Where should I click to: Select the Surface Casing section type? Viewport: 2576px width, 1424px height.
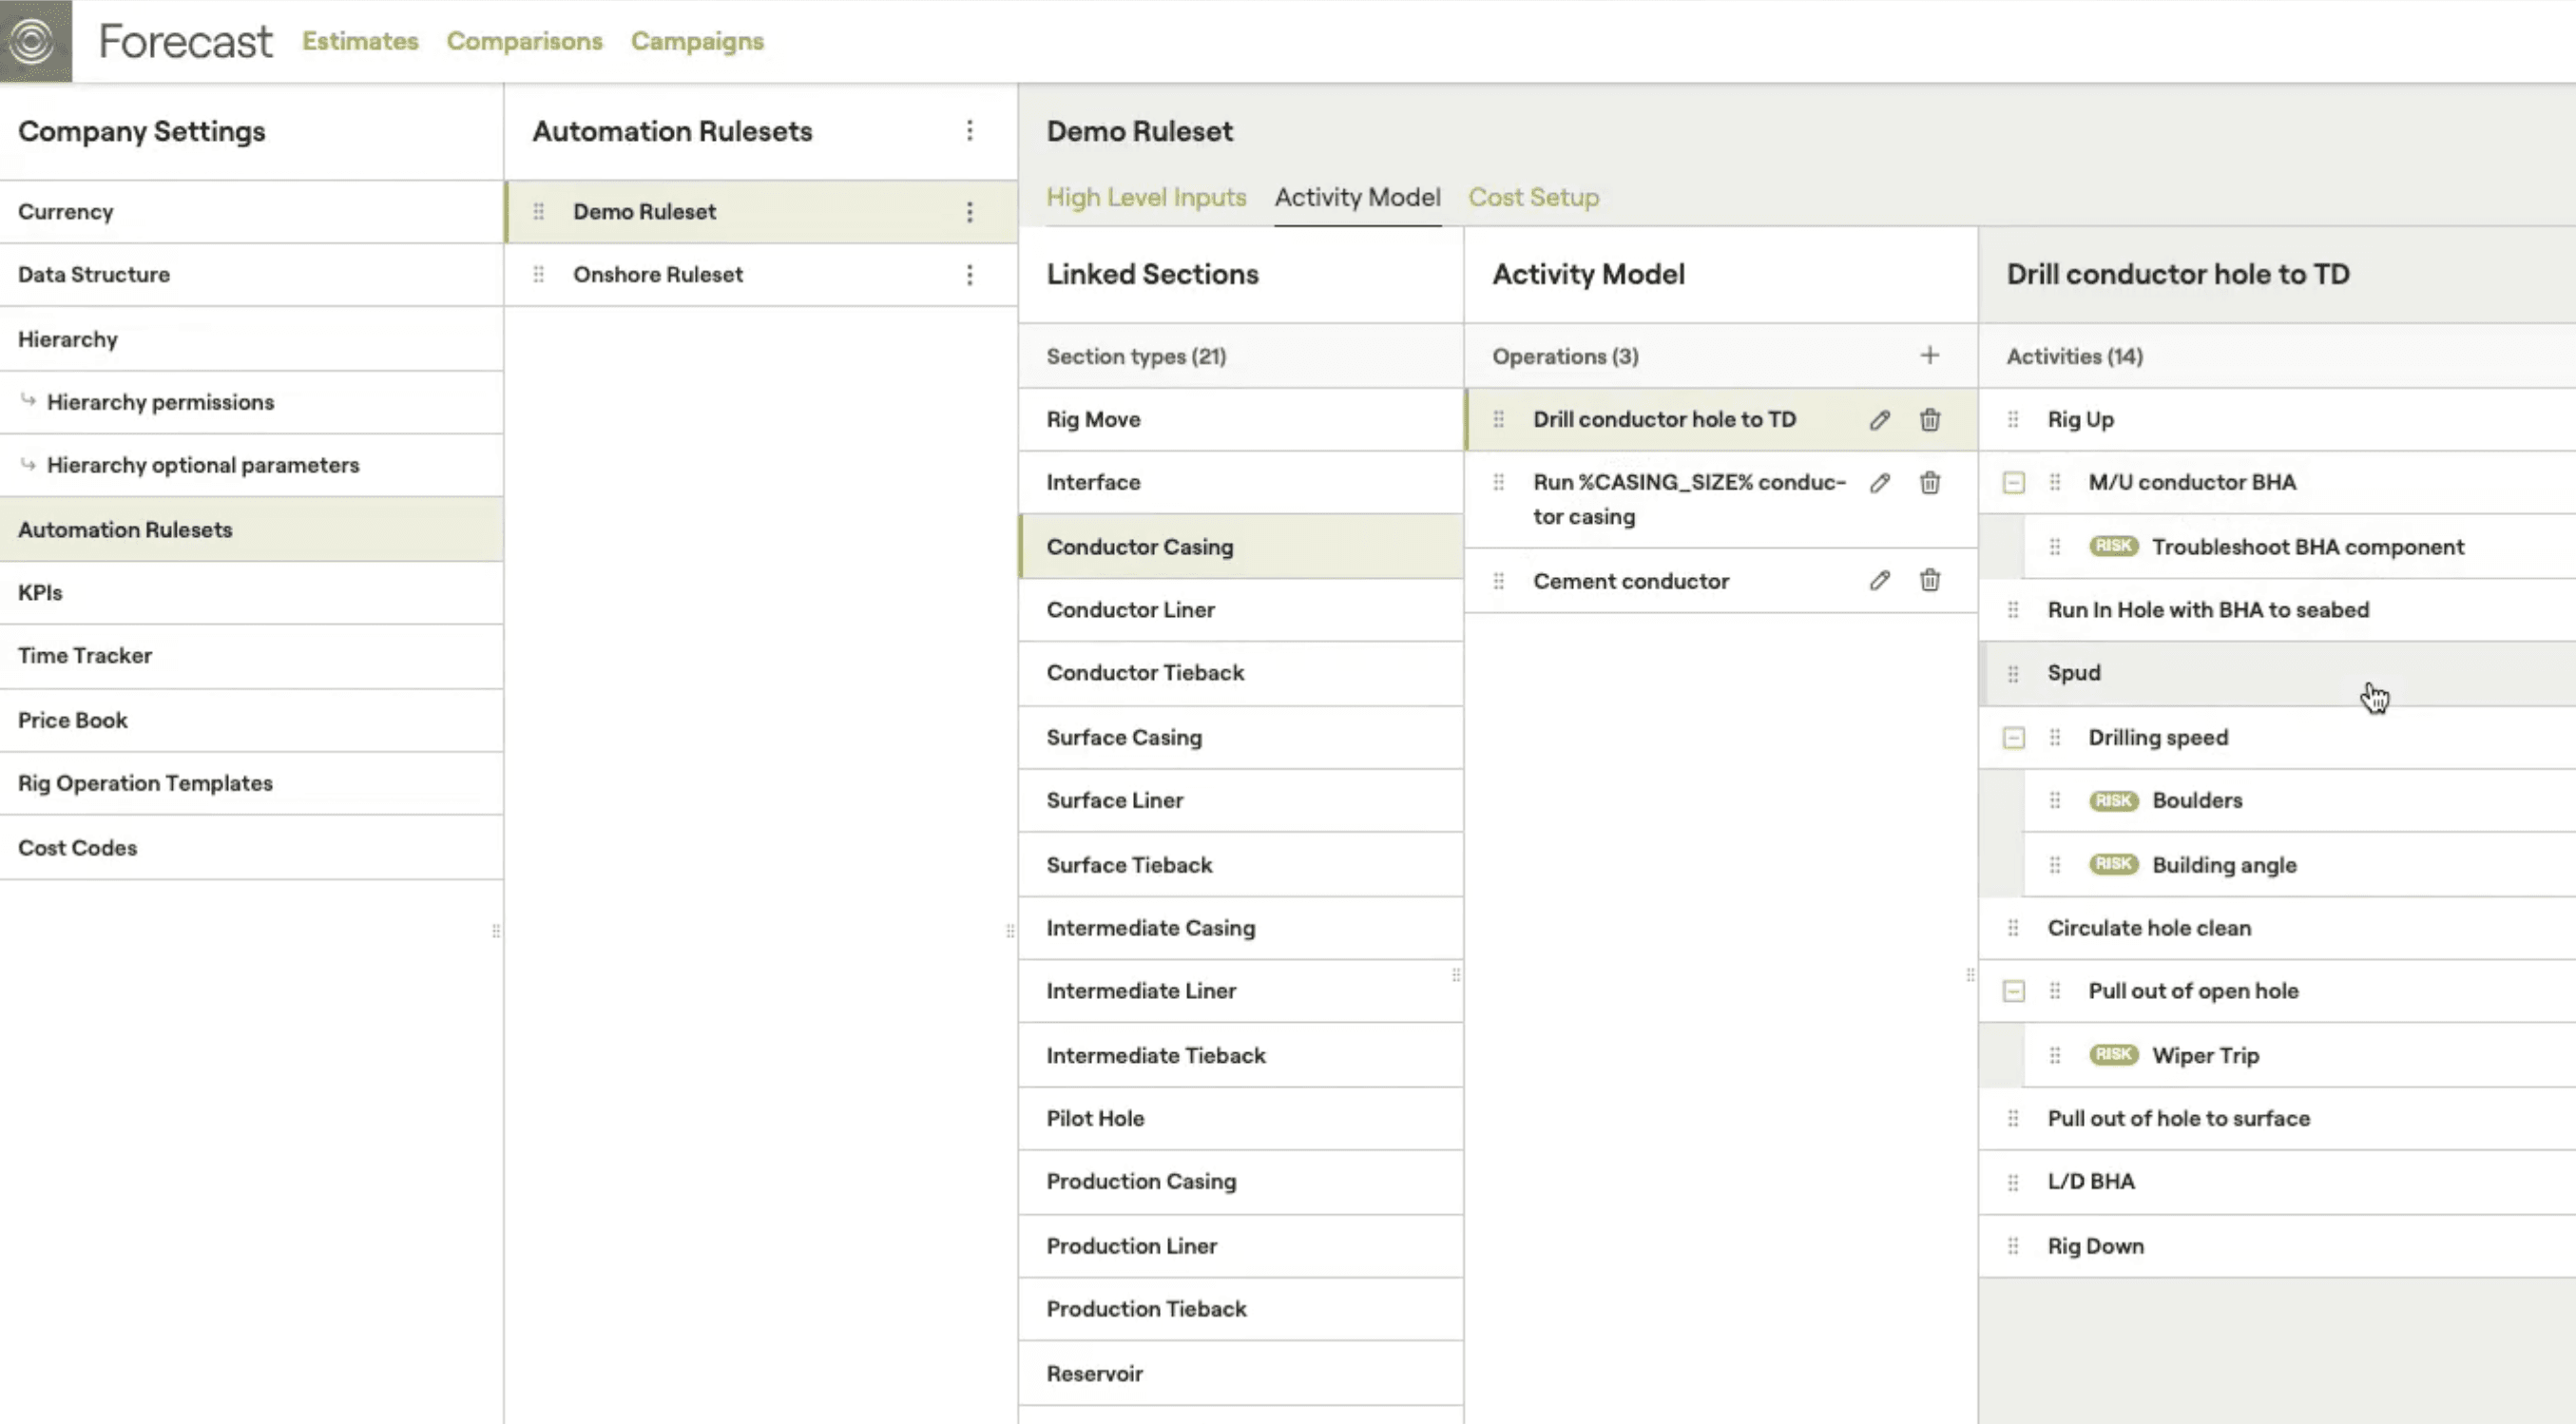pos(1124,737)
